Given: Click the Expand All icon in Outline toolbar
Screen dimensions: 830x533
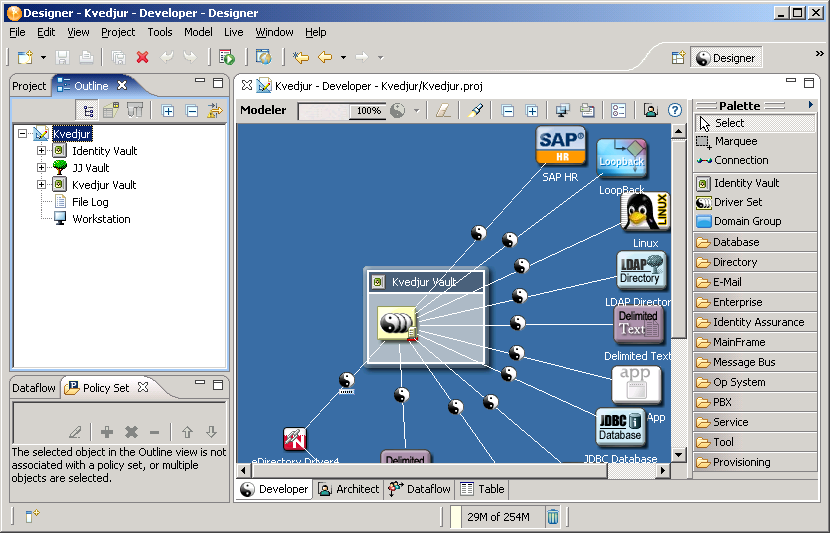Looking at the screenshot, I should pyautogui.click(x=168, y=111).
